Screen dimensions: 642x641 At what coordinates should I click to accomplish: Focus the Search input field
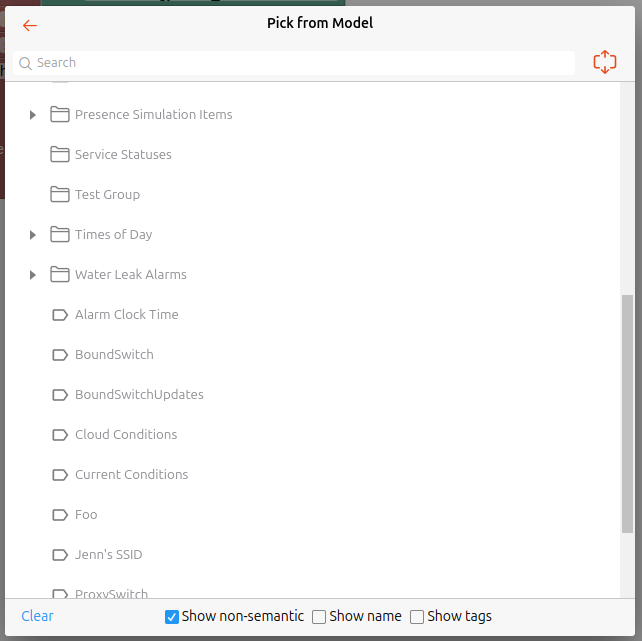tap(300, 63)
